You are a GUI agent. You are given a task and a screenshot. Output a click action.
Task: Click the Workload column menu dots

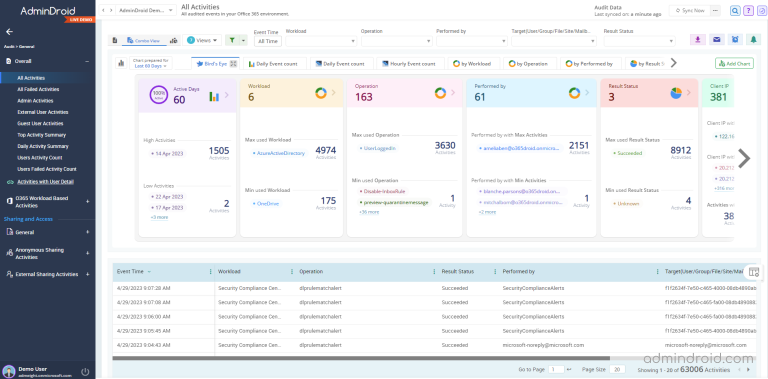click(x=292, y=271)
